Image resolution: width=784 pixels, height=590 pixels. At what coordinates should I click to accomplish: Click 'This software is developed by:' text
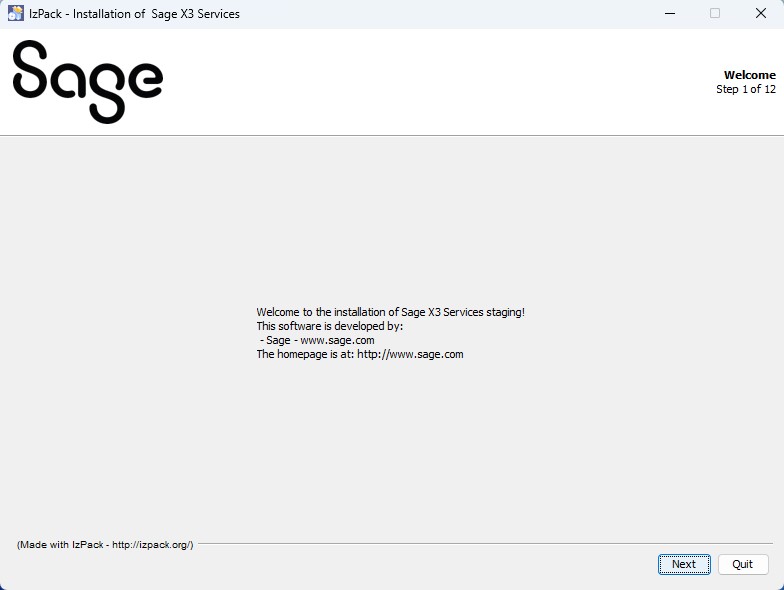pos(330,326)
